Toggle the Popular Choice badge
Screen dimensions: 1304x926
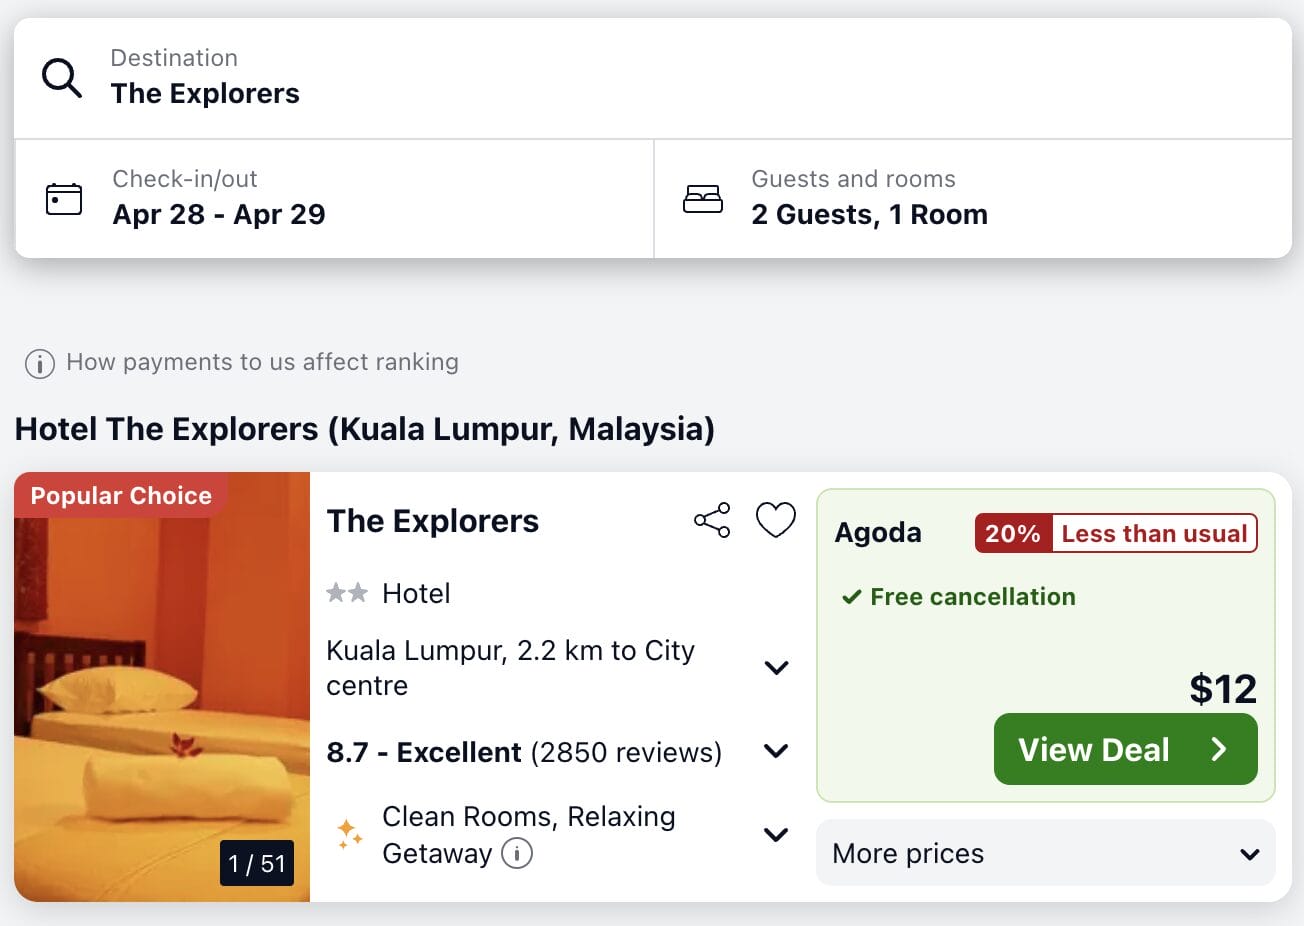point(120,495)
